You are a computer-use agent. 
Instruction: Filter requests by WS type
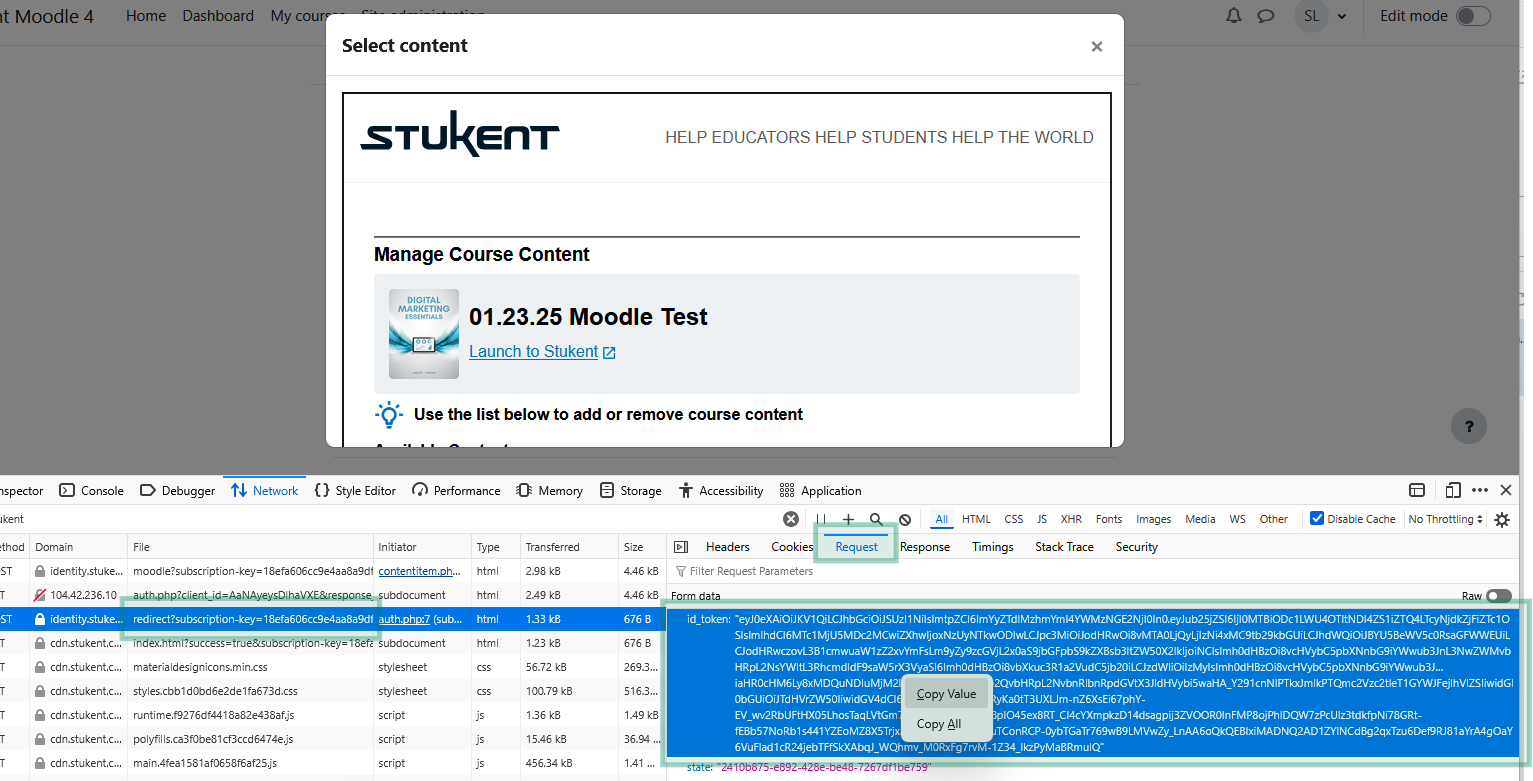tap(1237, 519)
